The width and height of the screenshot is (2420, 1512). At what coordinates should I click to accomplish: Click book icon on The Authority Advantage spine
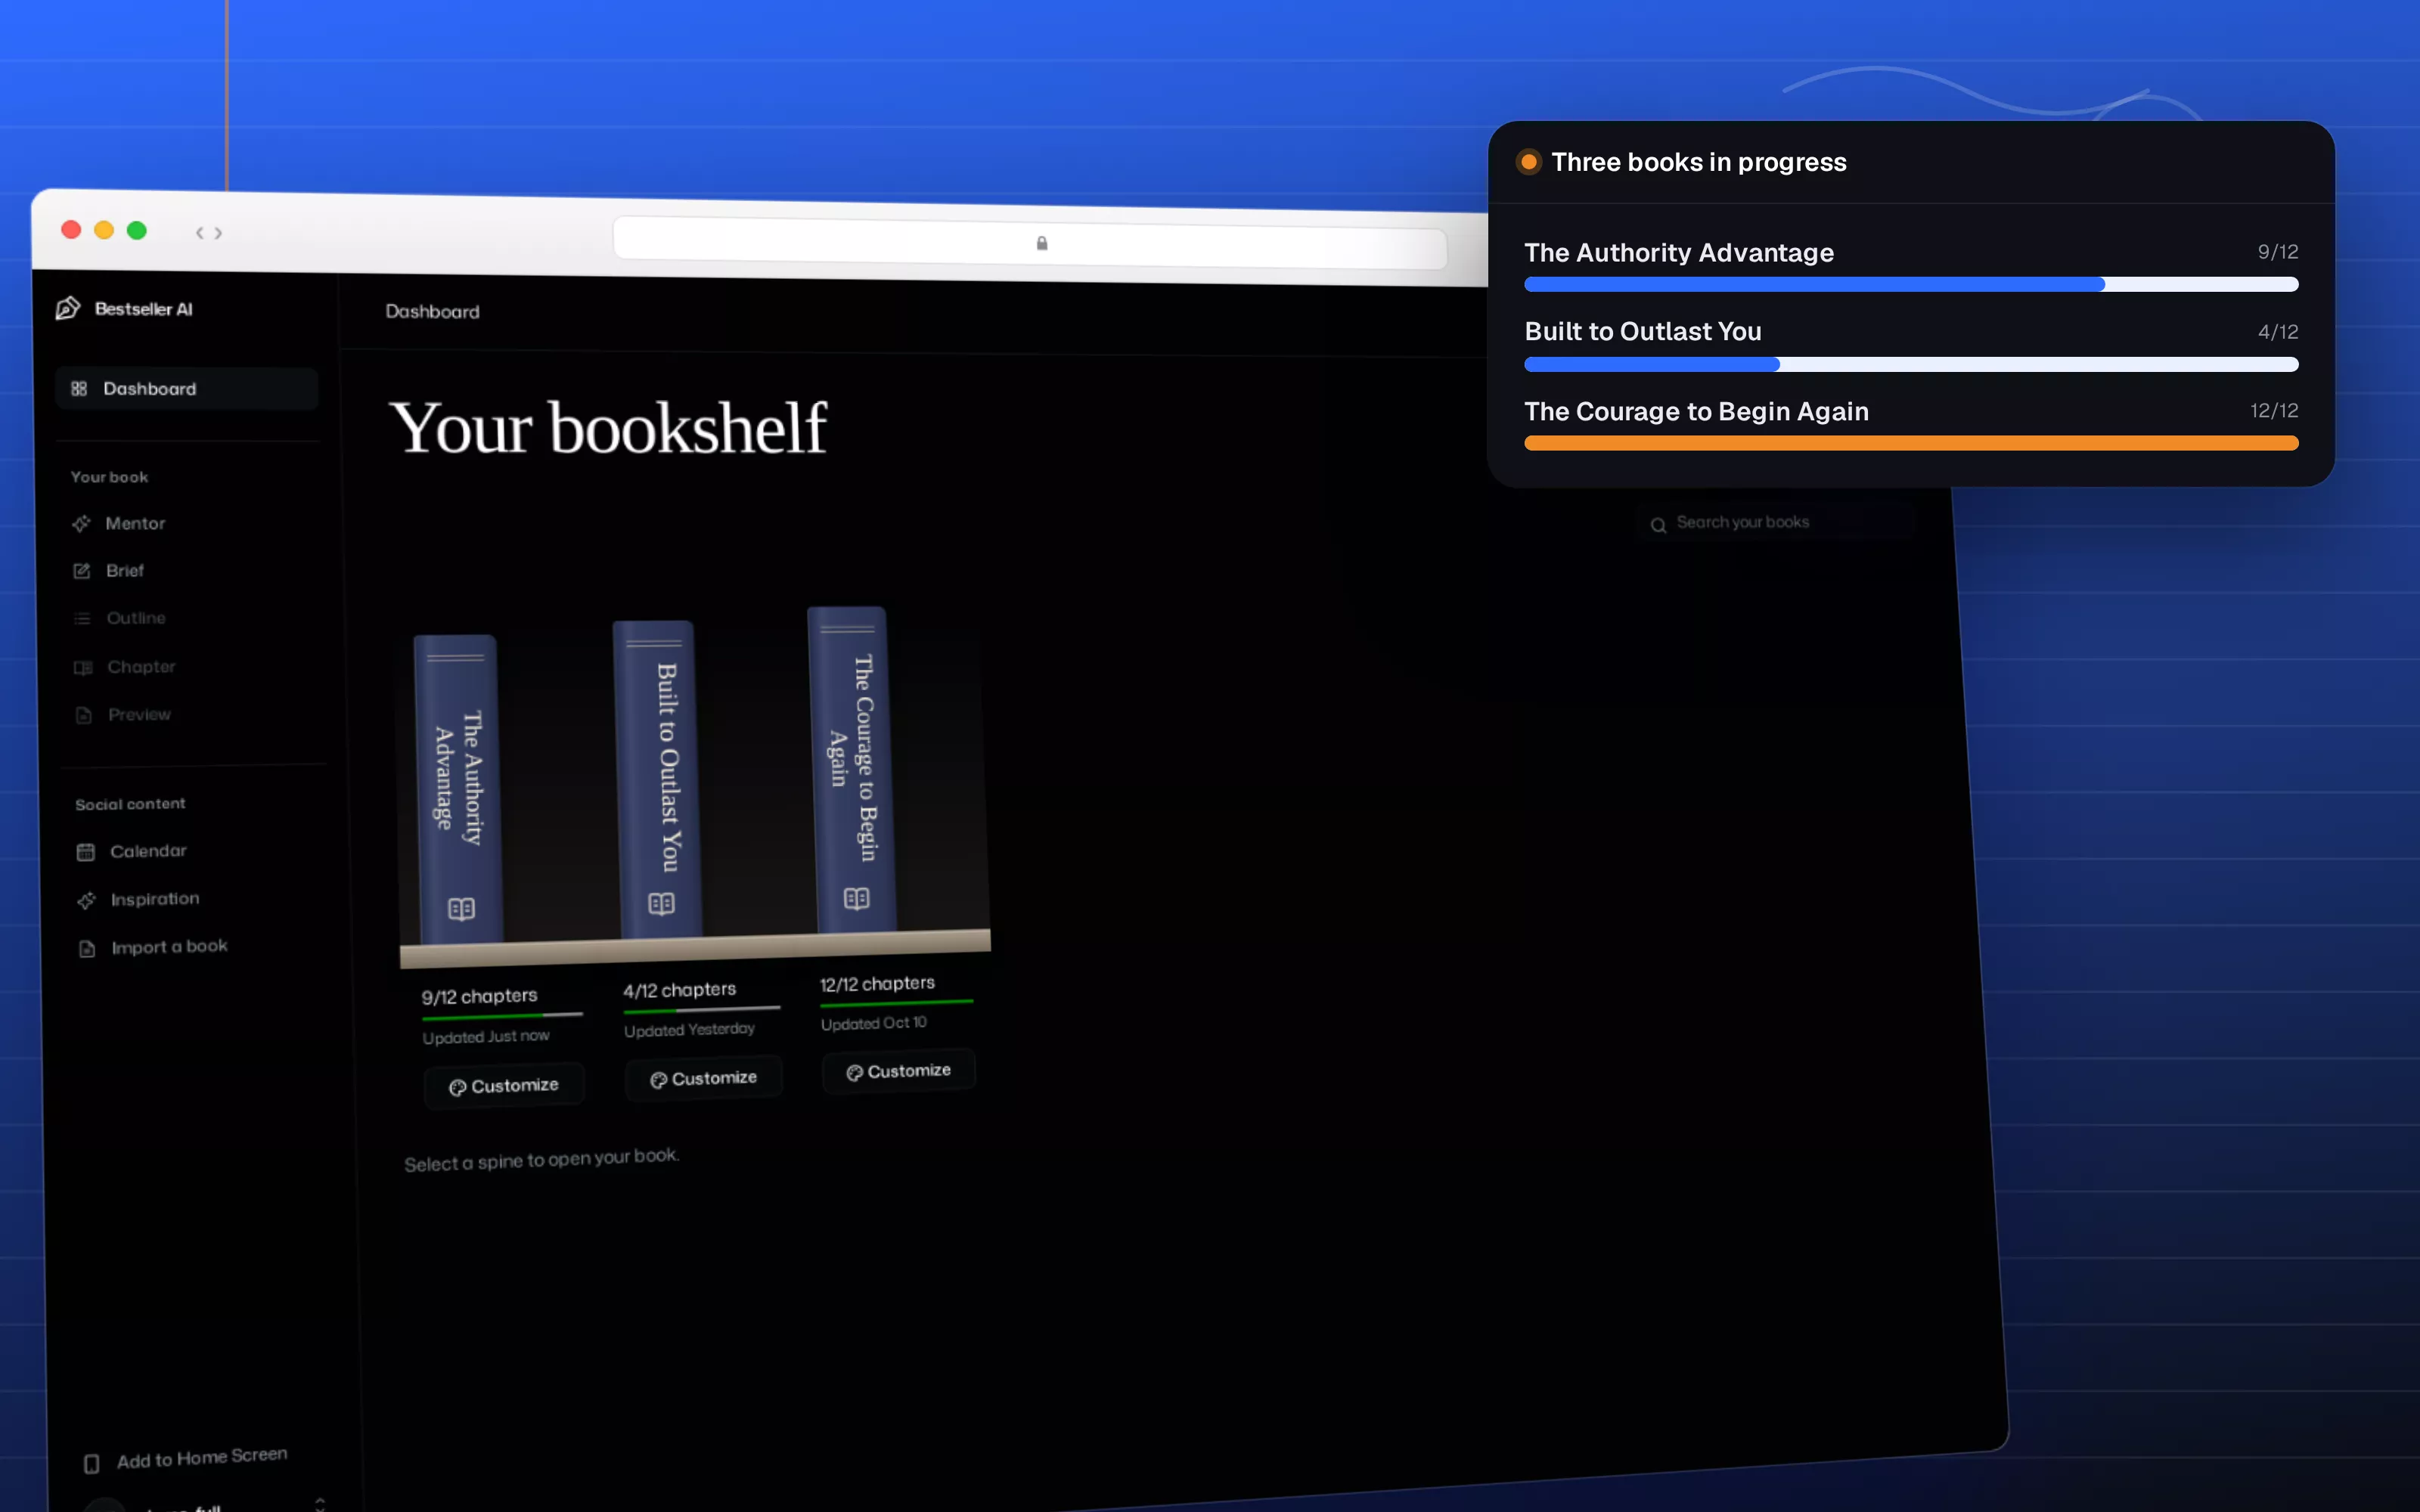[461, 909]
